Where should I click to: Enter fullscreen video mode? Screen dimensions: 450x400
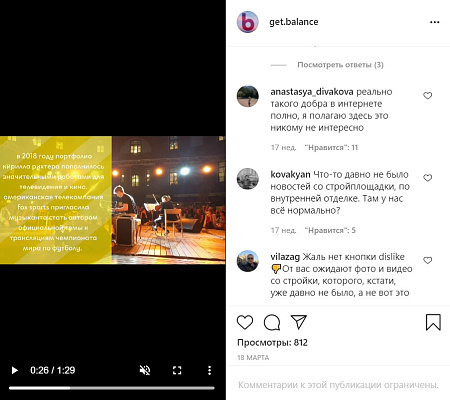tap(177, 370)
